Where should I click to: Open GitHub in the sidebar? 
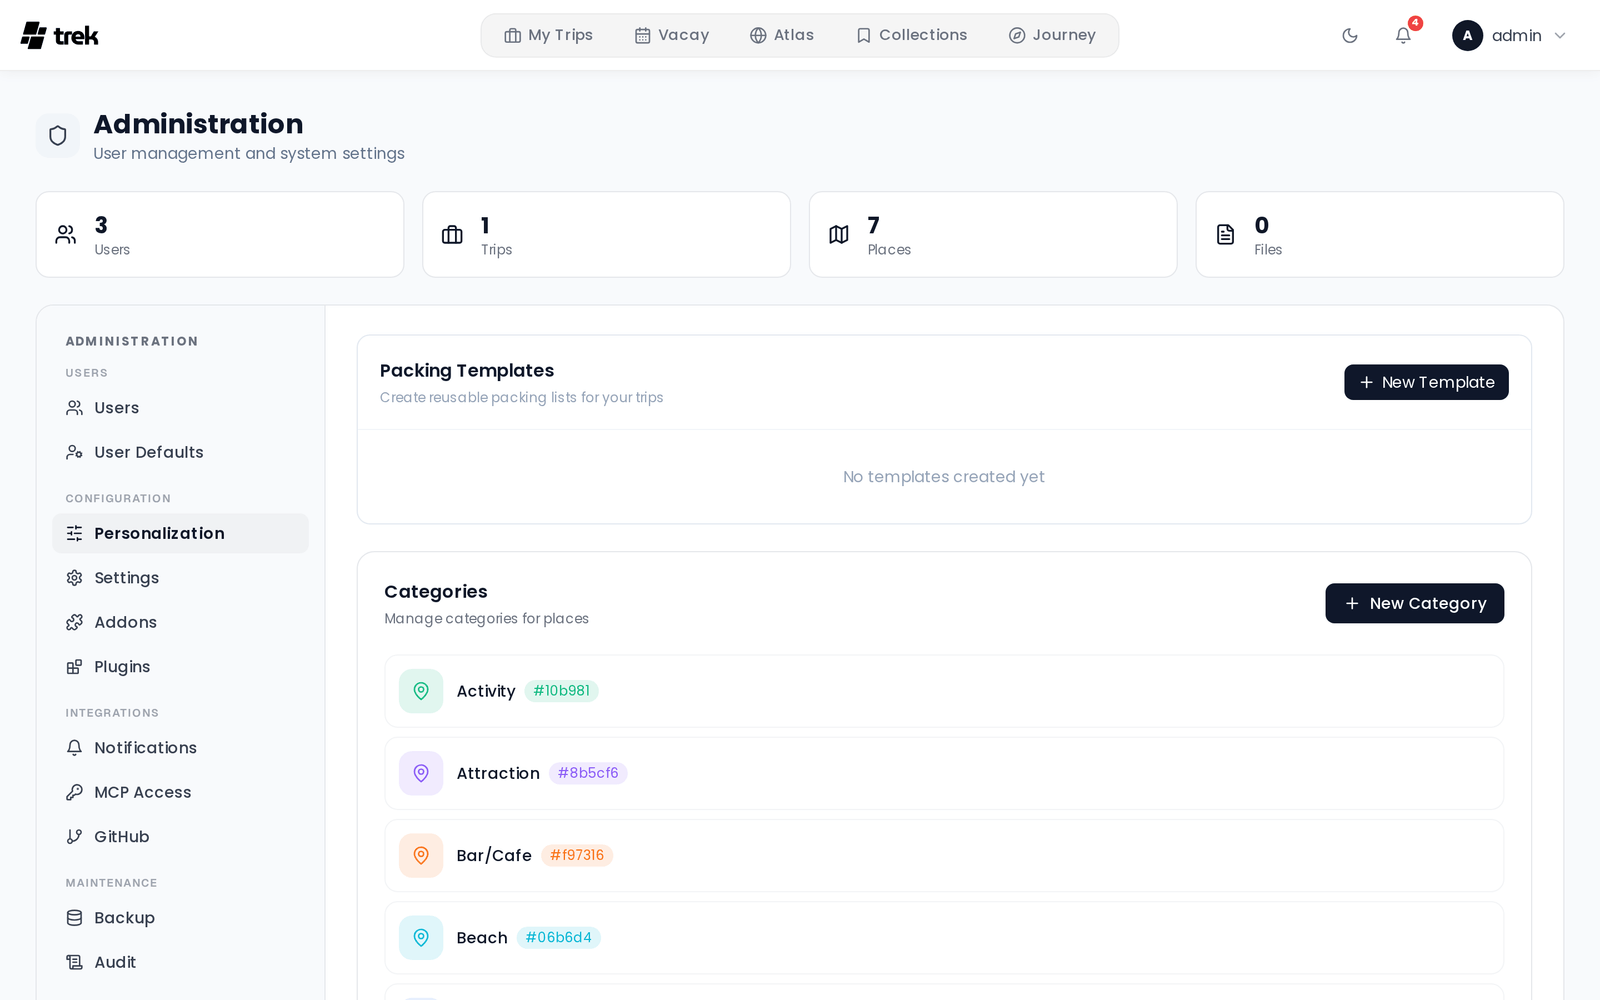coord(180,837)
